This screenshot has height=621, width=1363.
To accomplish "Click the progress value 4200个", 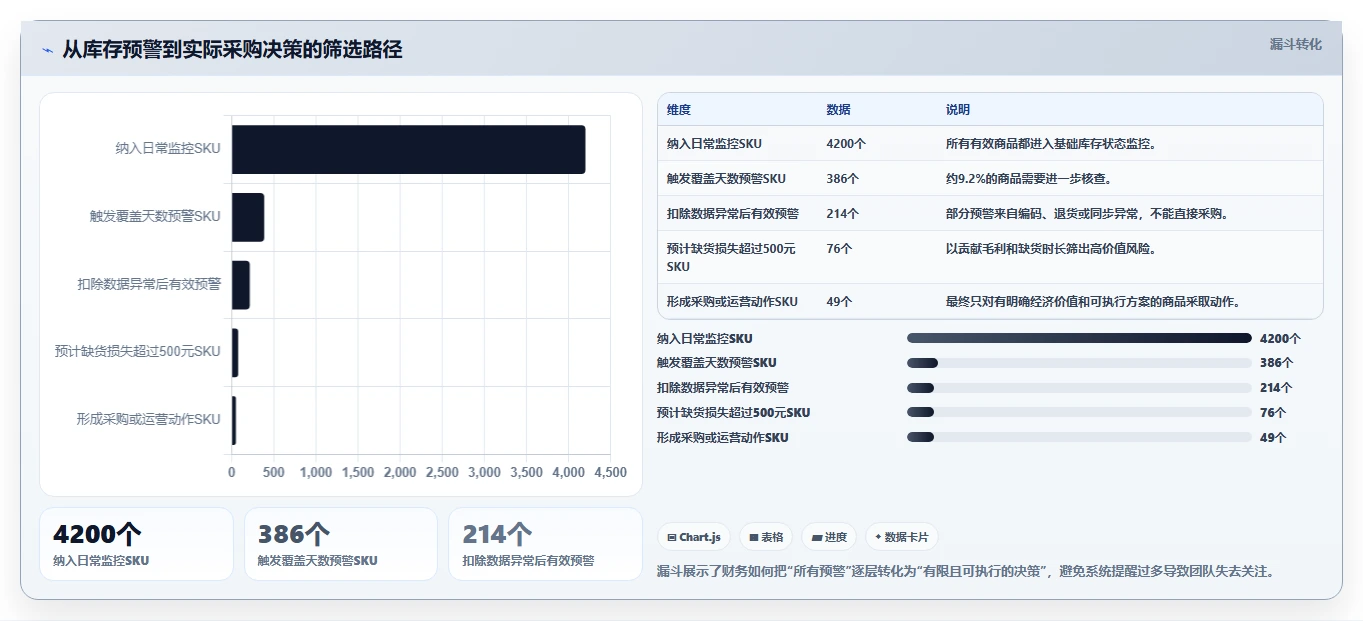I will tap(1280, 339).
